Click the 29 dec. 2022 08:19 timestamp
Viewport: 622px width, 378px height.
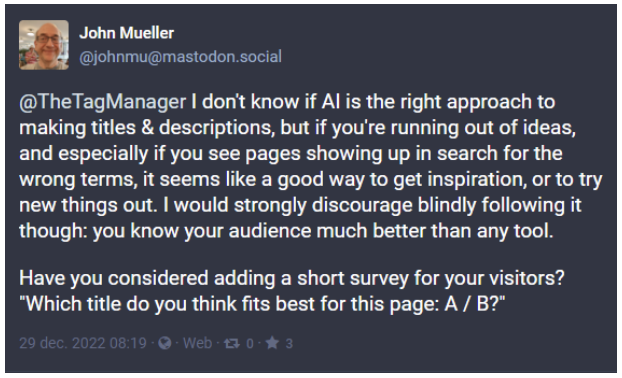83,343
